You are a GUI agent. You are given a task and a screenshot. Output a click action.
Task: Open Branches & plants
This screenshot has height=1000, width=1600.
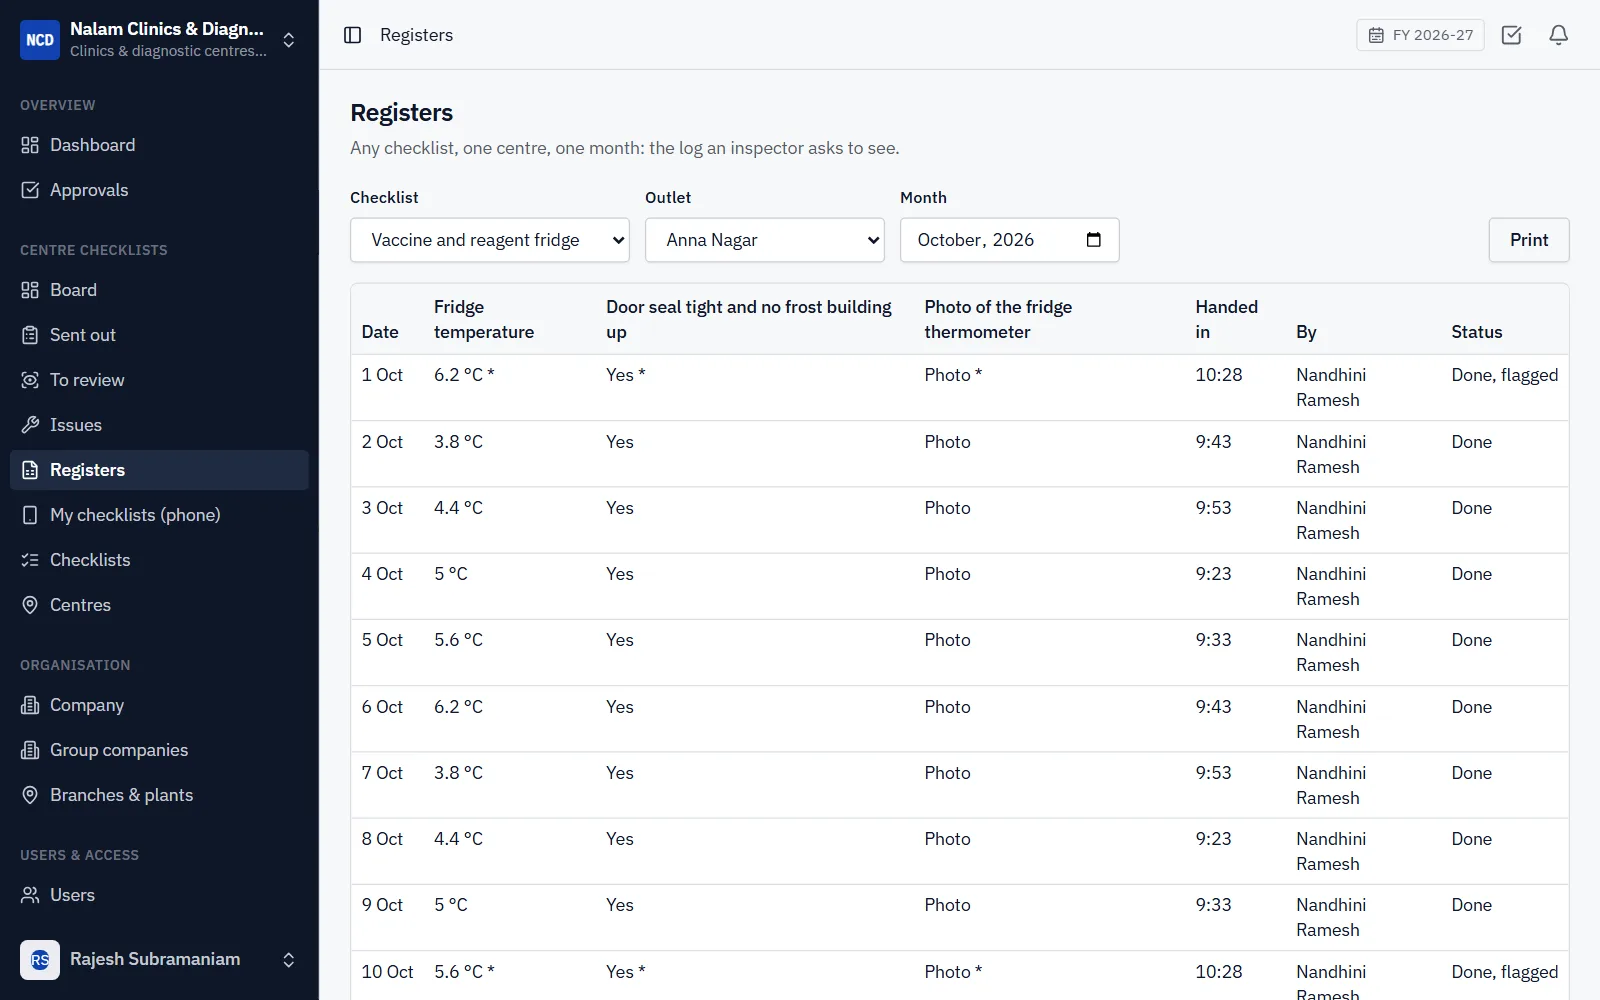point(159,795)
